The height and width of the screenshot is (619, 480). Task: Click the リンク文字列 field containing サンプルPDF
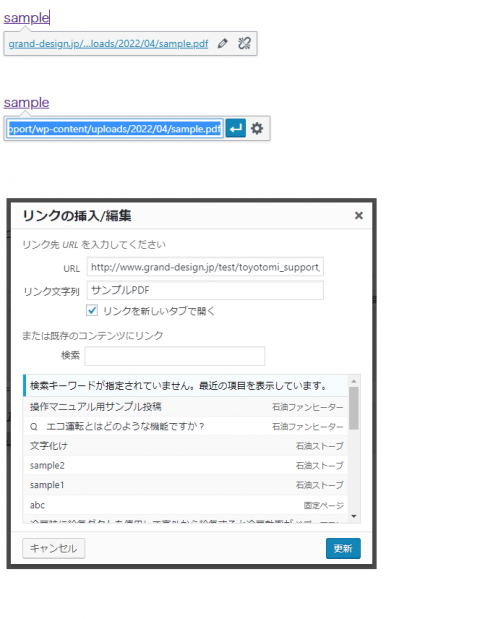205,291
